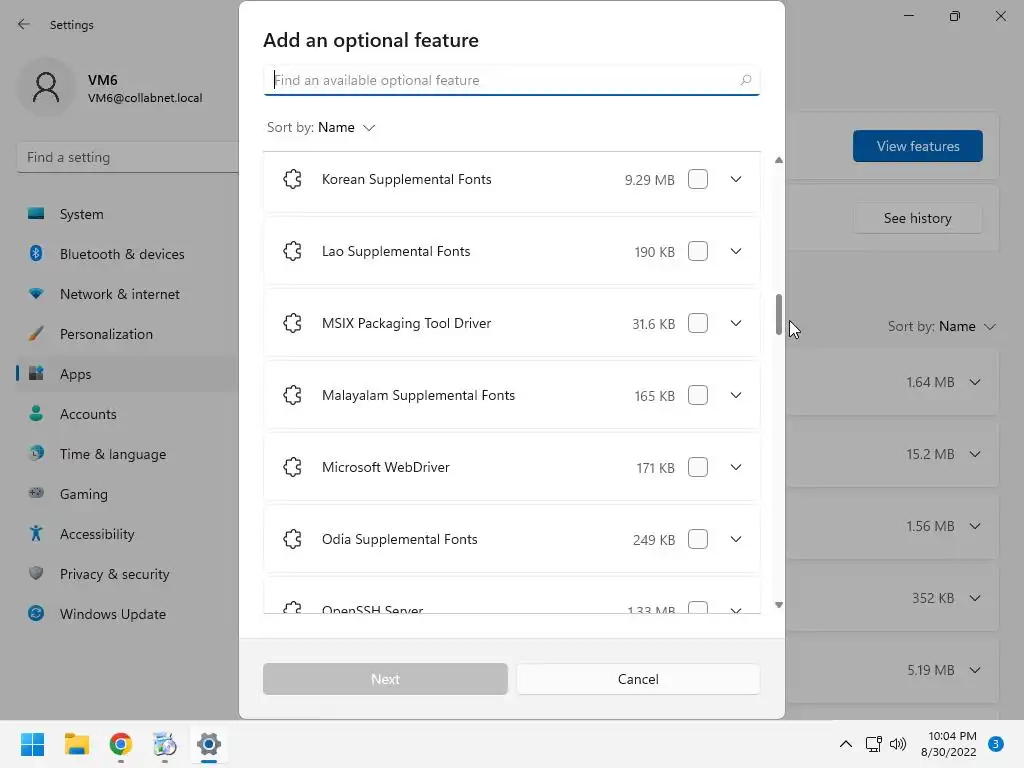The width and height of the screenshot is (1024, 768).
Task: Click the Windows Start button
Action: click(33, 744)
